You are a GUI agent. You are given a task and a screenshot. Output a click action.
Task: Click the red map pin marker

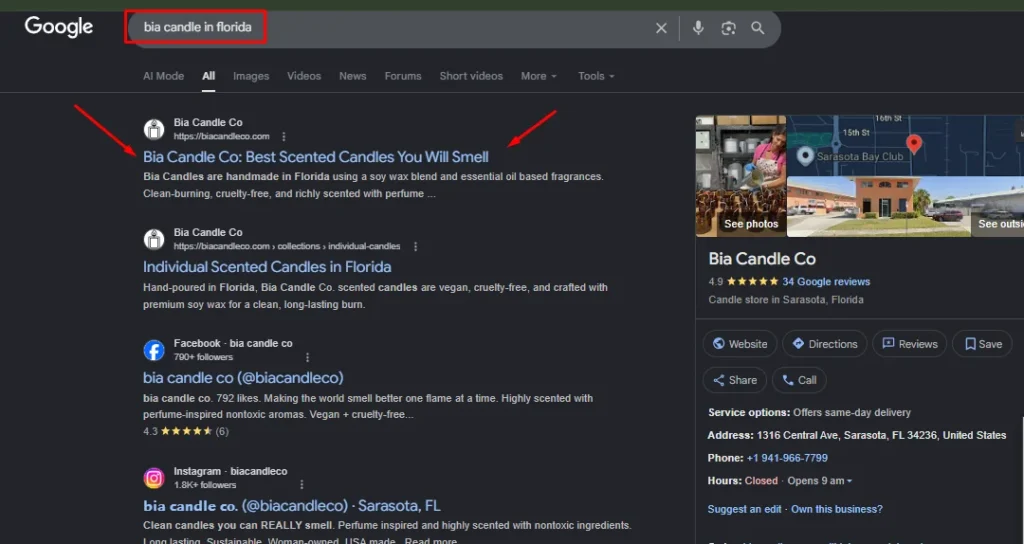click(914, 144)
